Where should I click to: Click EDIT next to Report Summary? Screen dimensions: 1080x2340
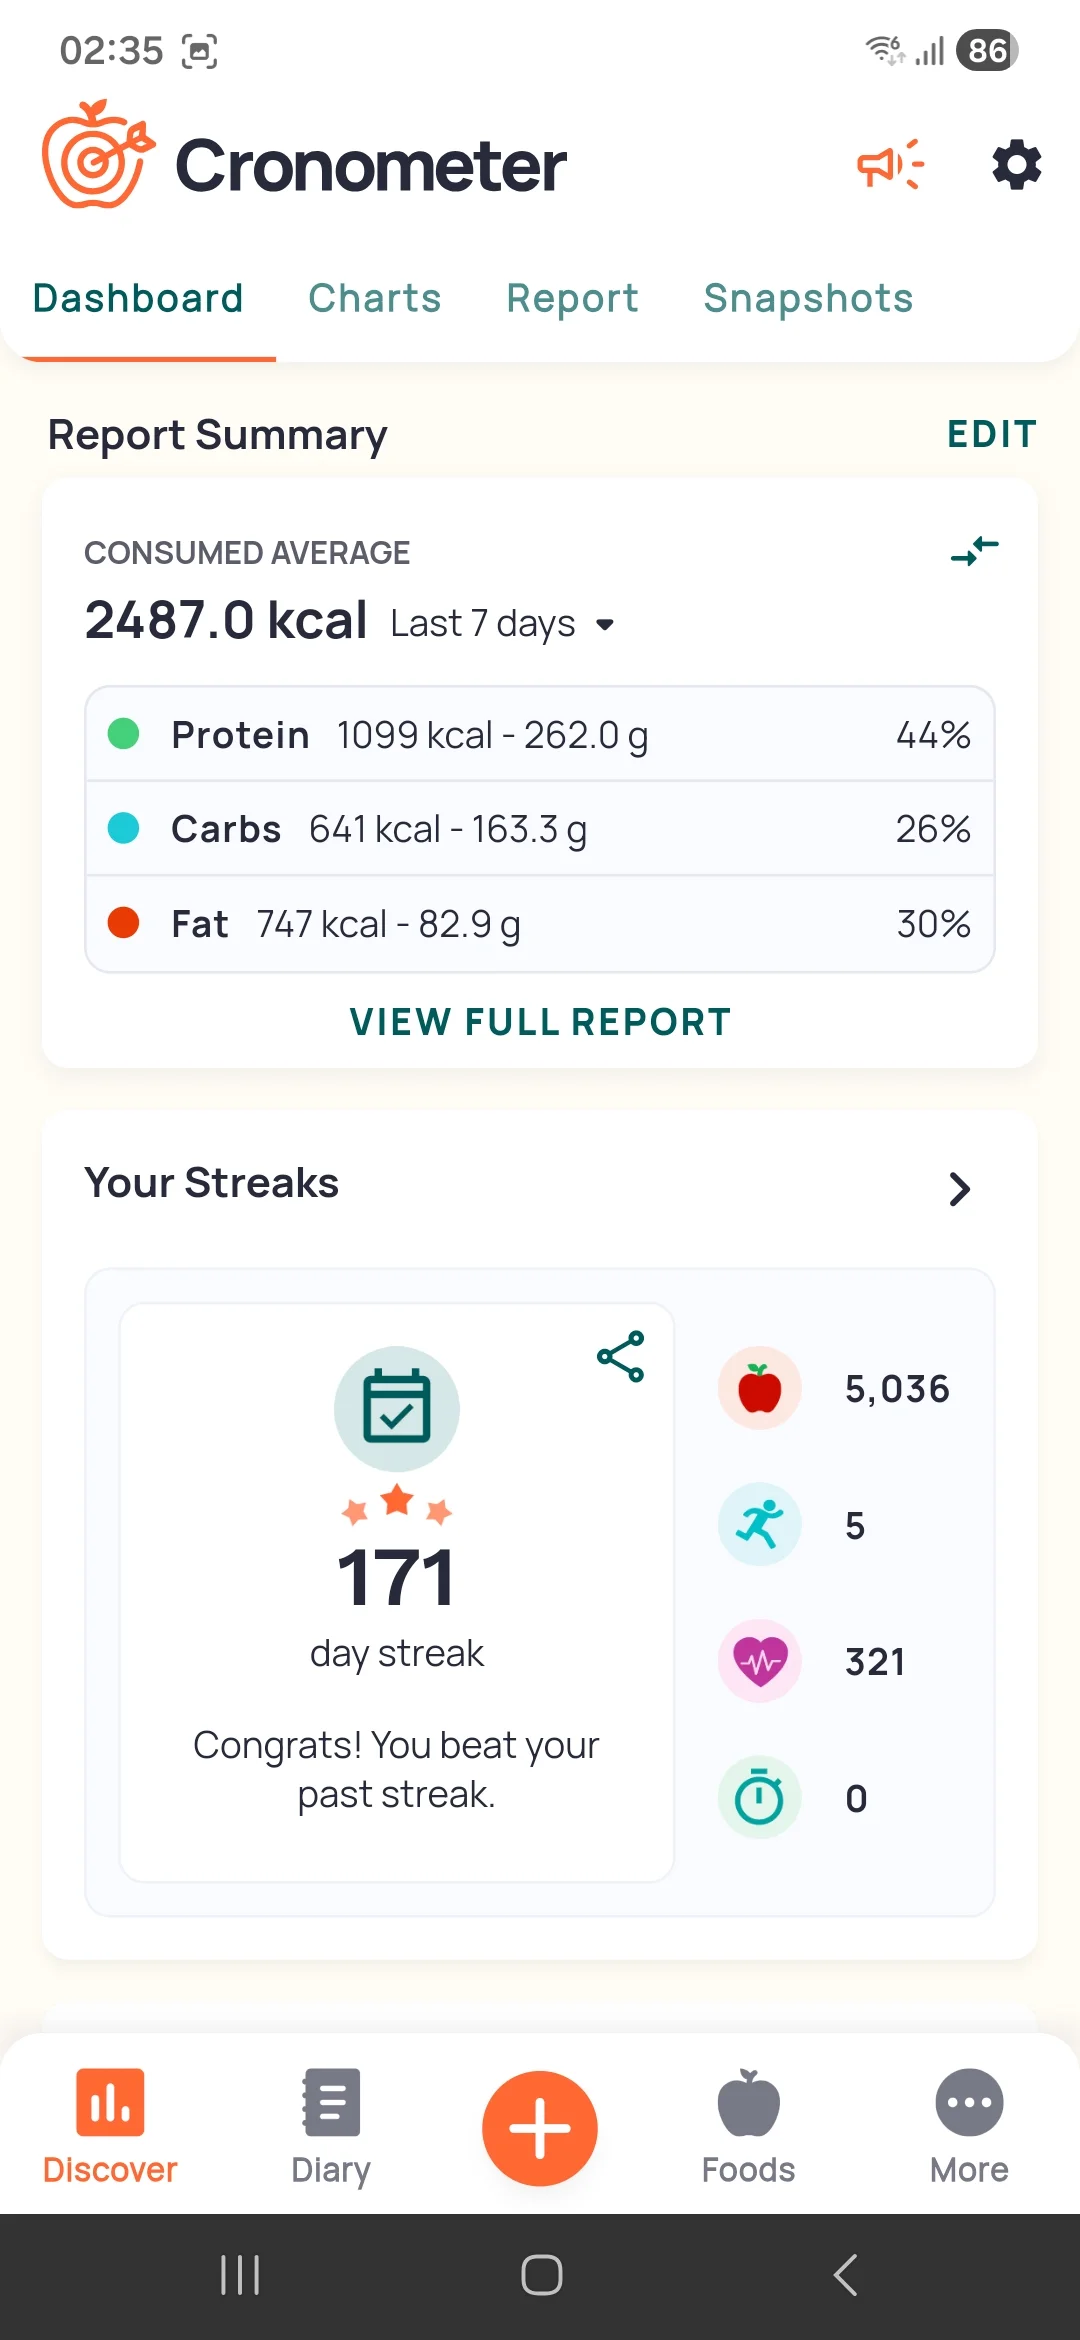click(992, 434)
